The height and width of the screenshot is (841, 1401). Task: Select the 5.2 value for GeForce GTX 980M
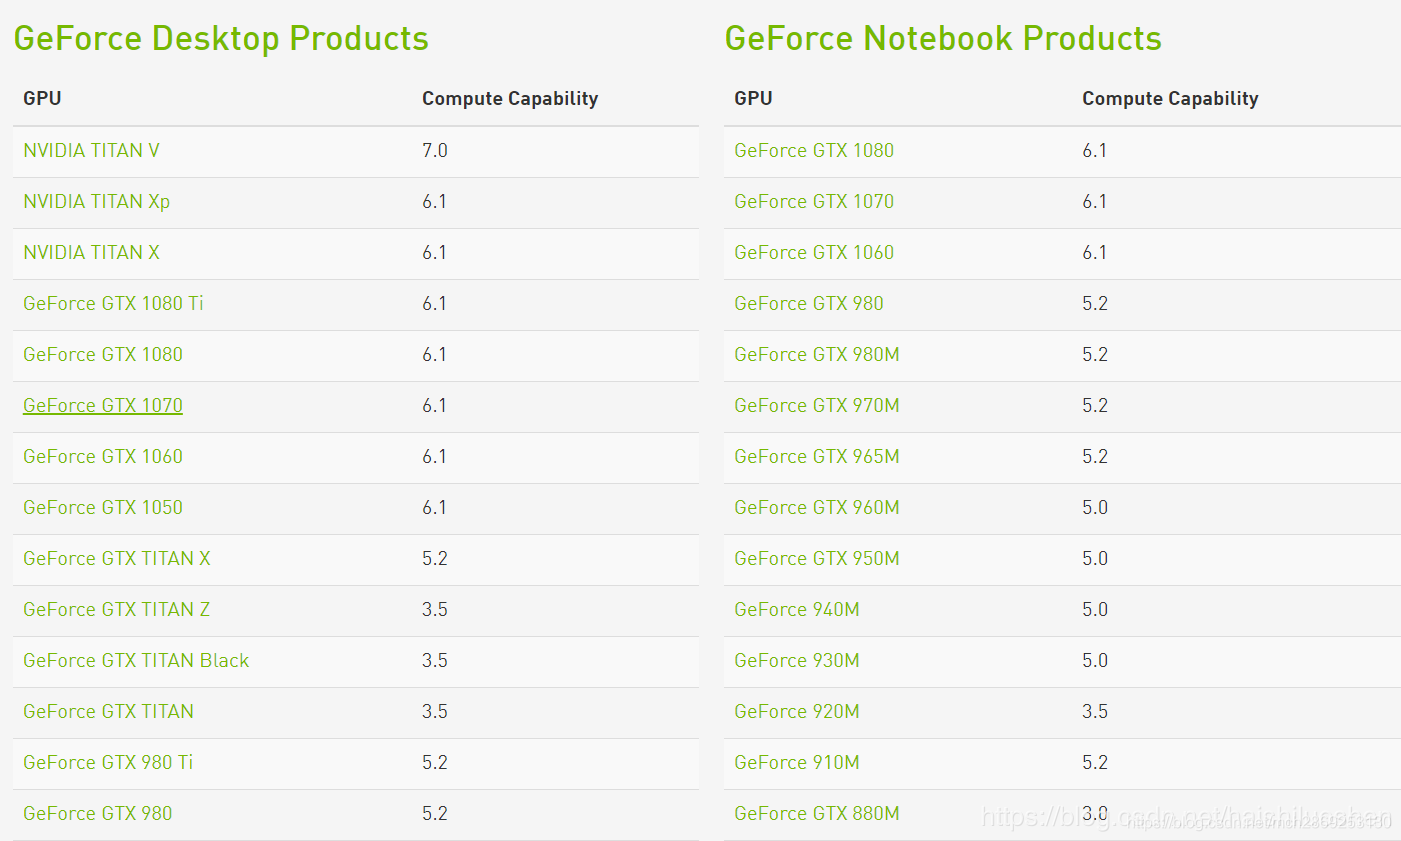1095,355
